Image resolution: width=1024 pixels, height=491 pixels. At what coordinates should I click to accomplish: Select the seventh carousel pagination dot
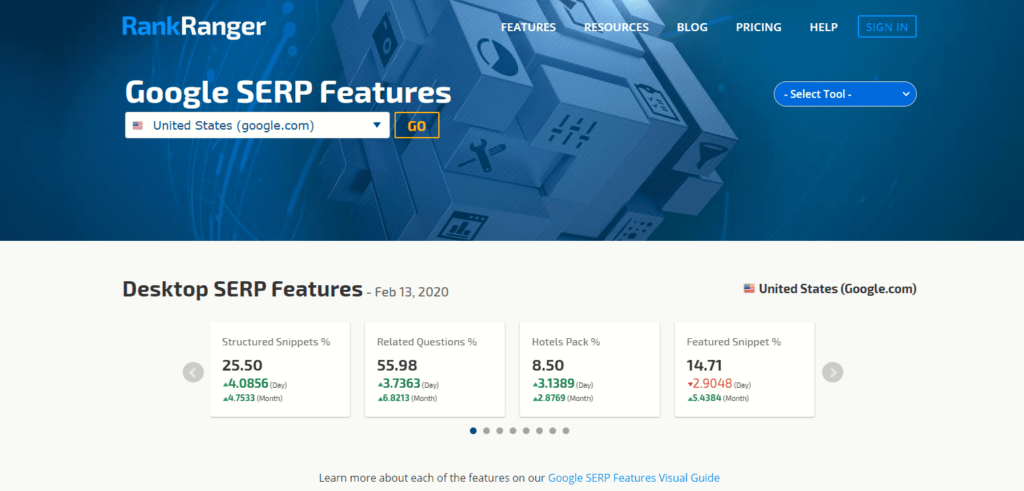pos(552,431)
